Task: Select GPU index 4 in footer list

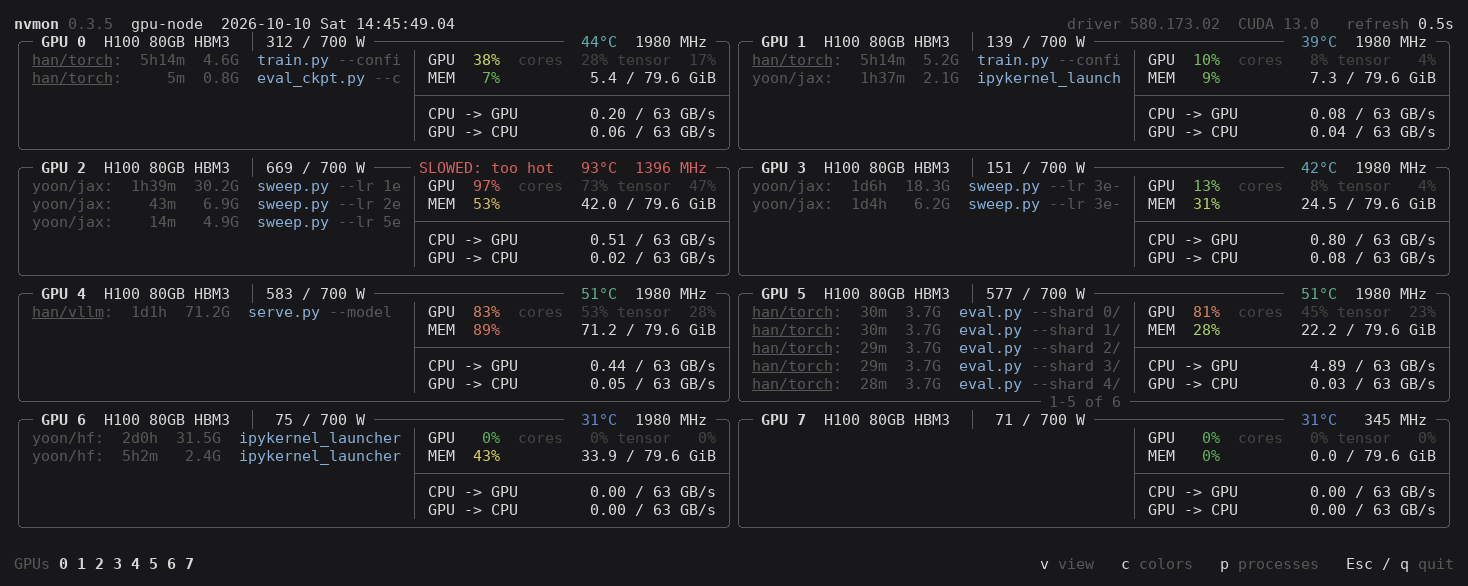Action: [x=136, y=564]
